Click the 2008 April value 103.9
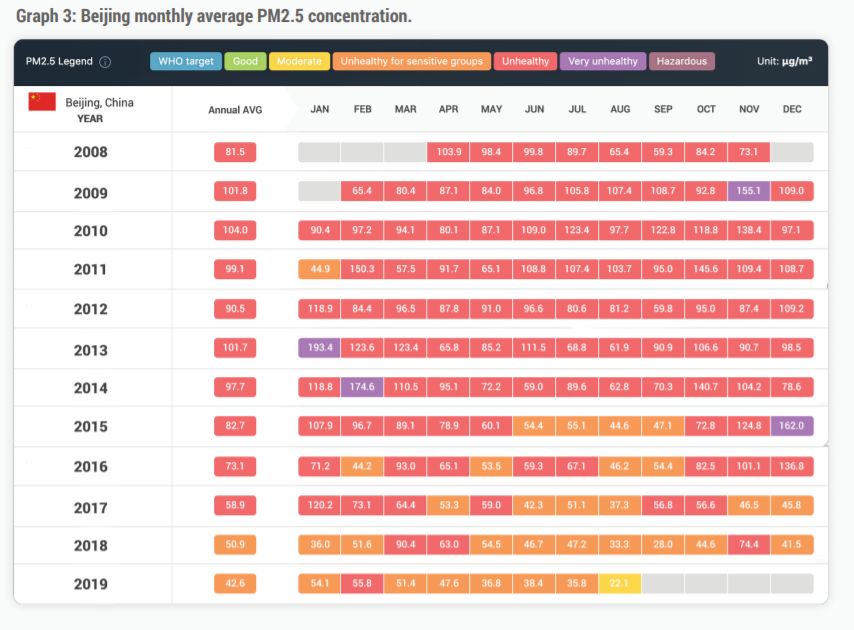The height and width of the screenshot is (630, 854). [x=448, y=152]
